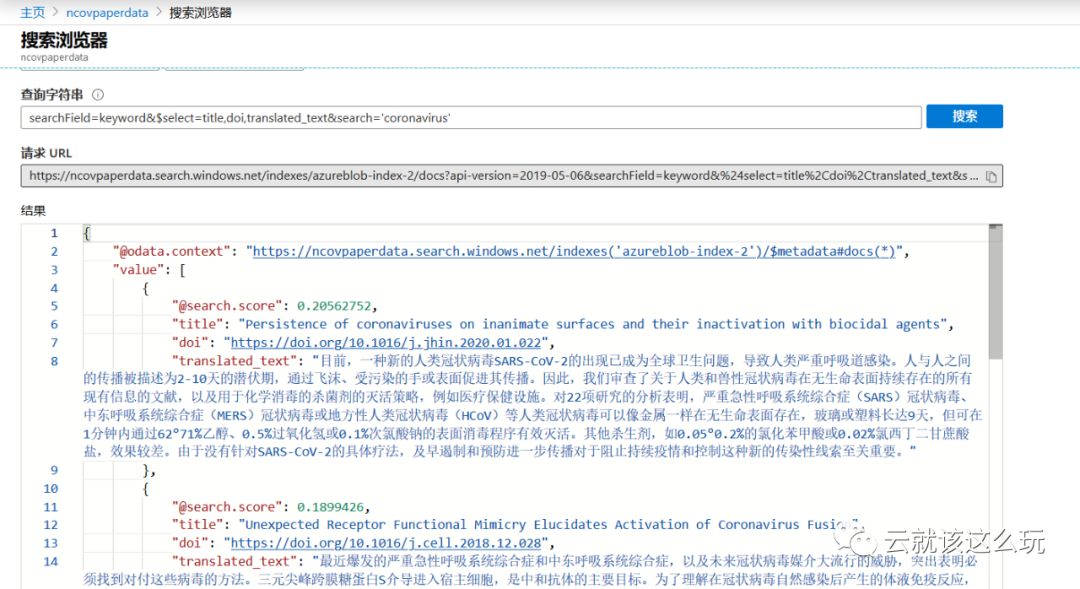Select the request URL field
Image resolution: width=1080 pixels, height=589 pixels.
(x=511, y=176)
